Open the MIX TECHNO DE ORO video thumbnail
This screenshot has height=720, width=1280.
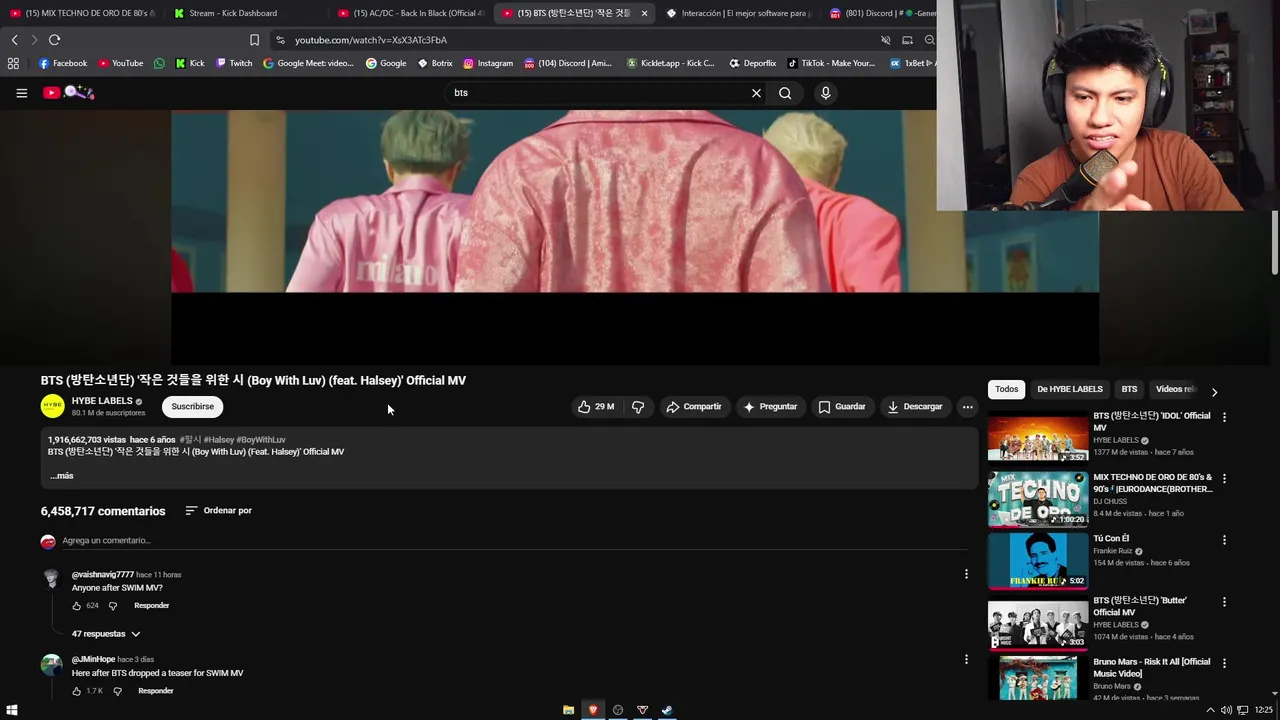pos(1038,499)
